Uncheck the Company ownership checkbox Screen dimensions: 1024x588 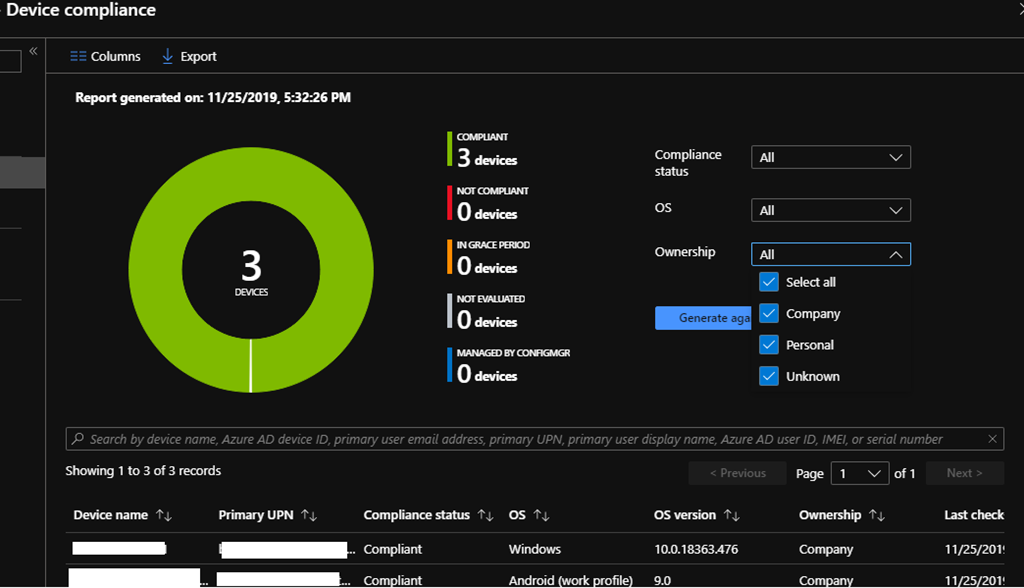point(769,314)
